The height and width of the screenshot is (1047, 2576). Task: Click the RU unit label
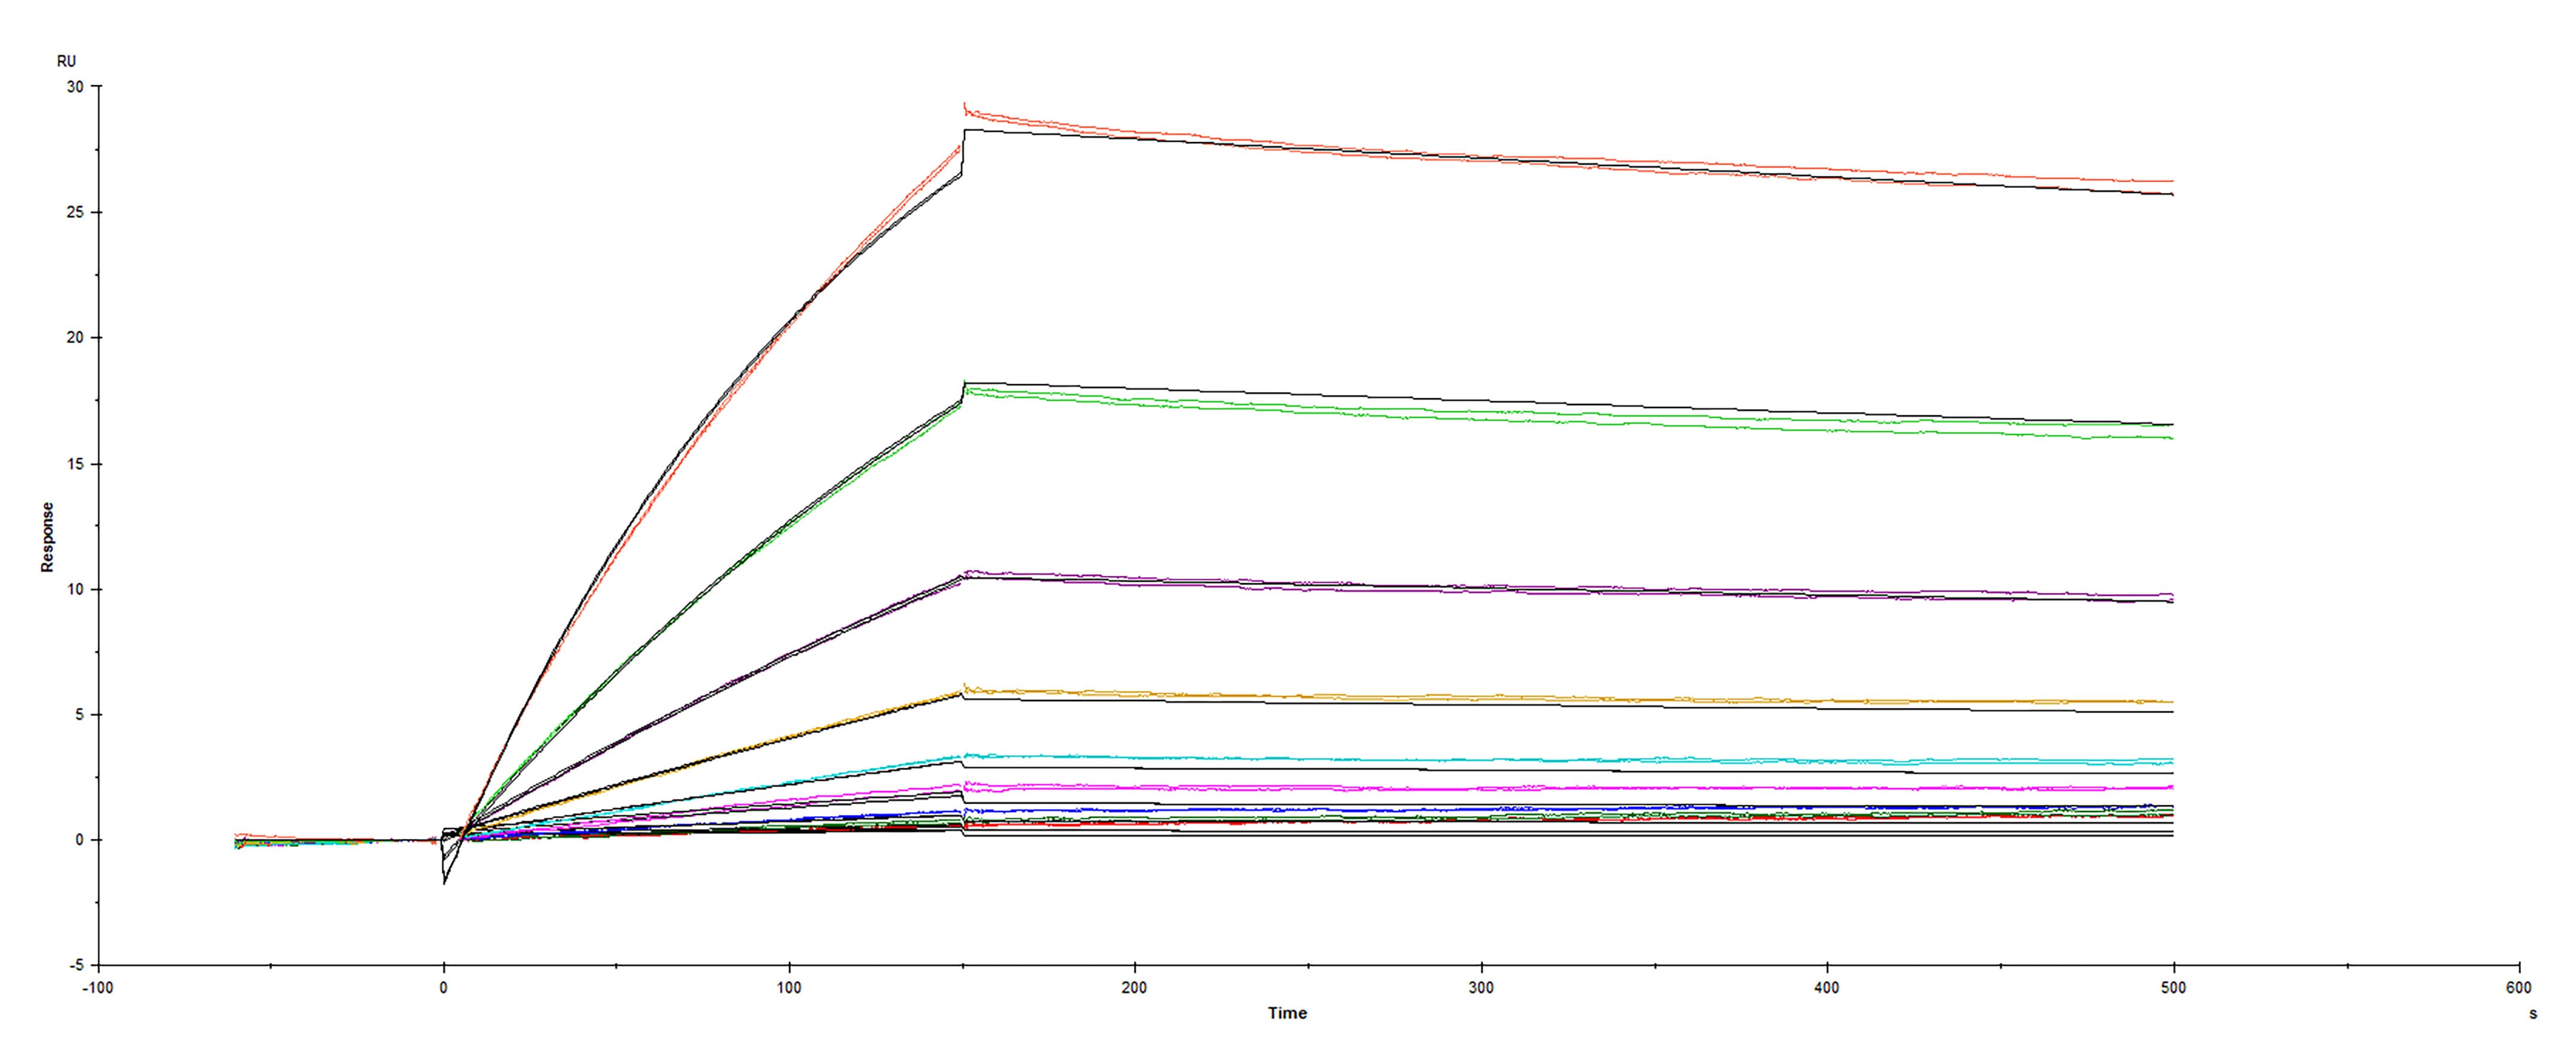[x=66, y=62]
